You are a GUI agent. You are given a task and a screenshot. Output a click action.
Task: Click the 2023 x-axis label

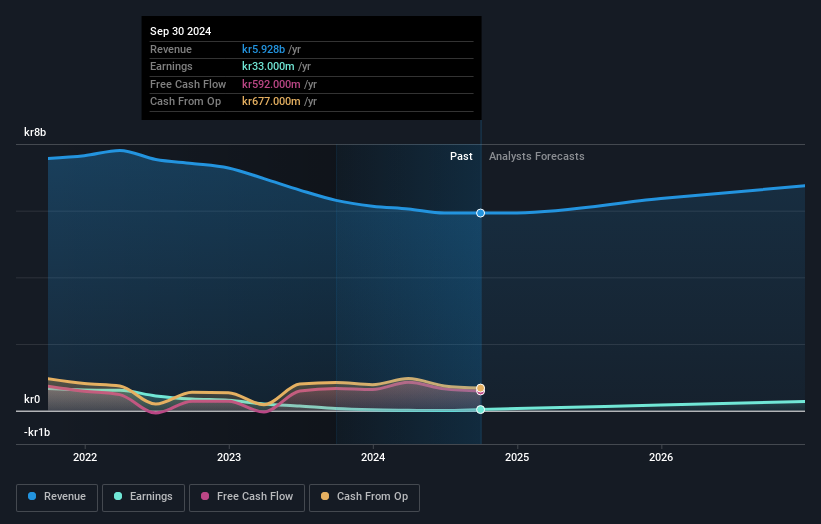point(229,457)
